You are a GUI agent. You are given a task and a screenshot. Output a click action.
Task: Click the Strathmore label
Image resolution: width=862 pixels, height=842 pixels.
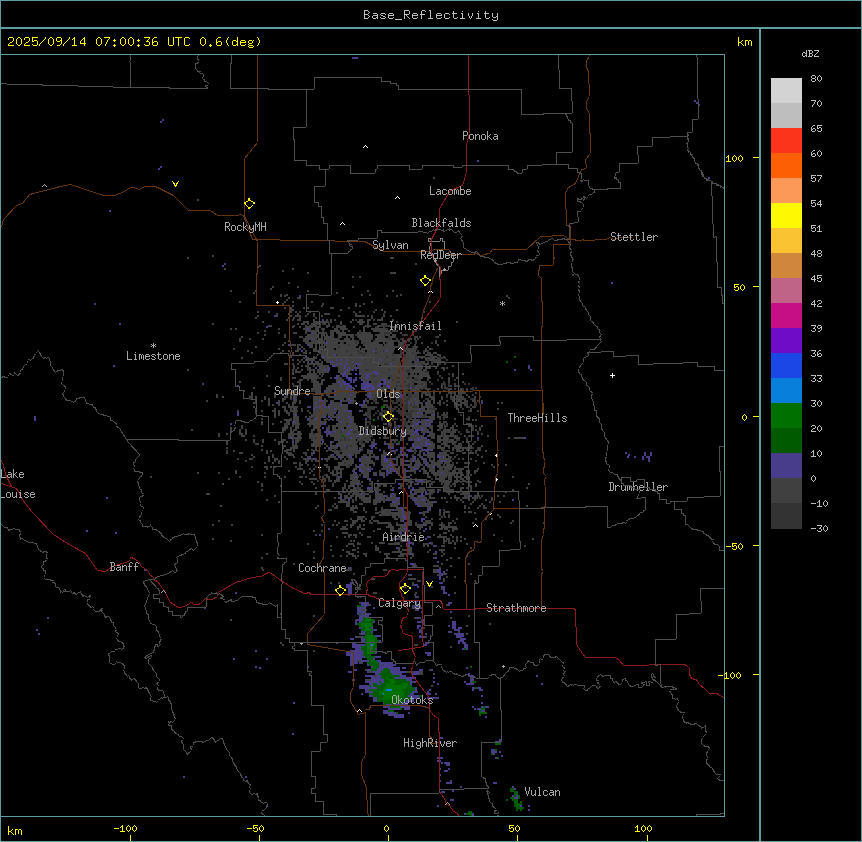pos(516,608)
